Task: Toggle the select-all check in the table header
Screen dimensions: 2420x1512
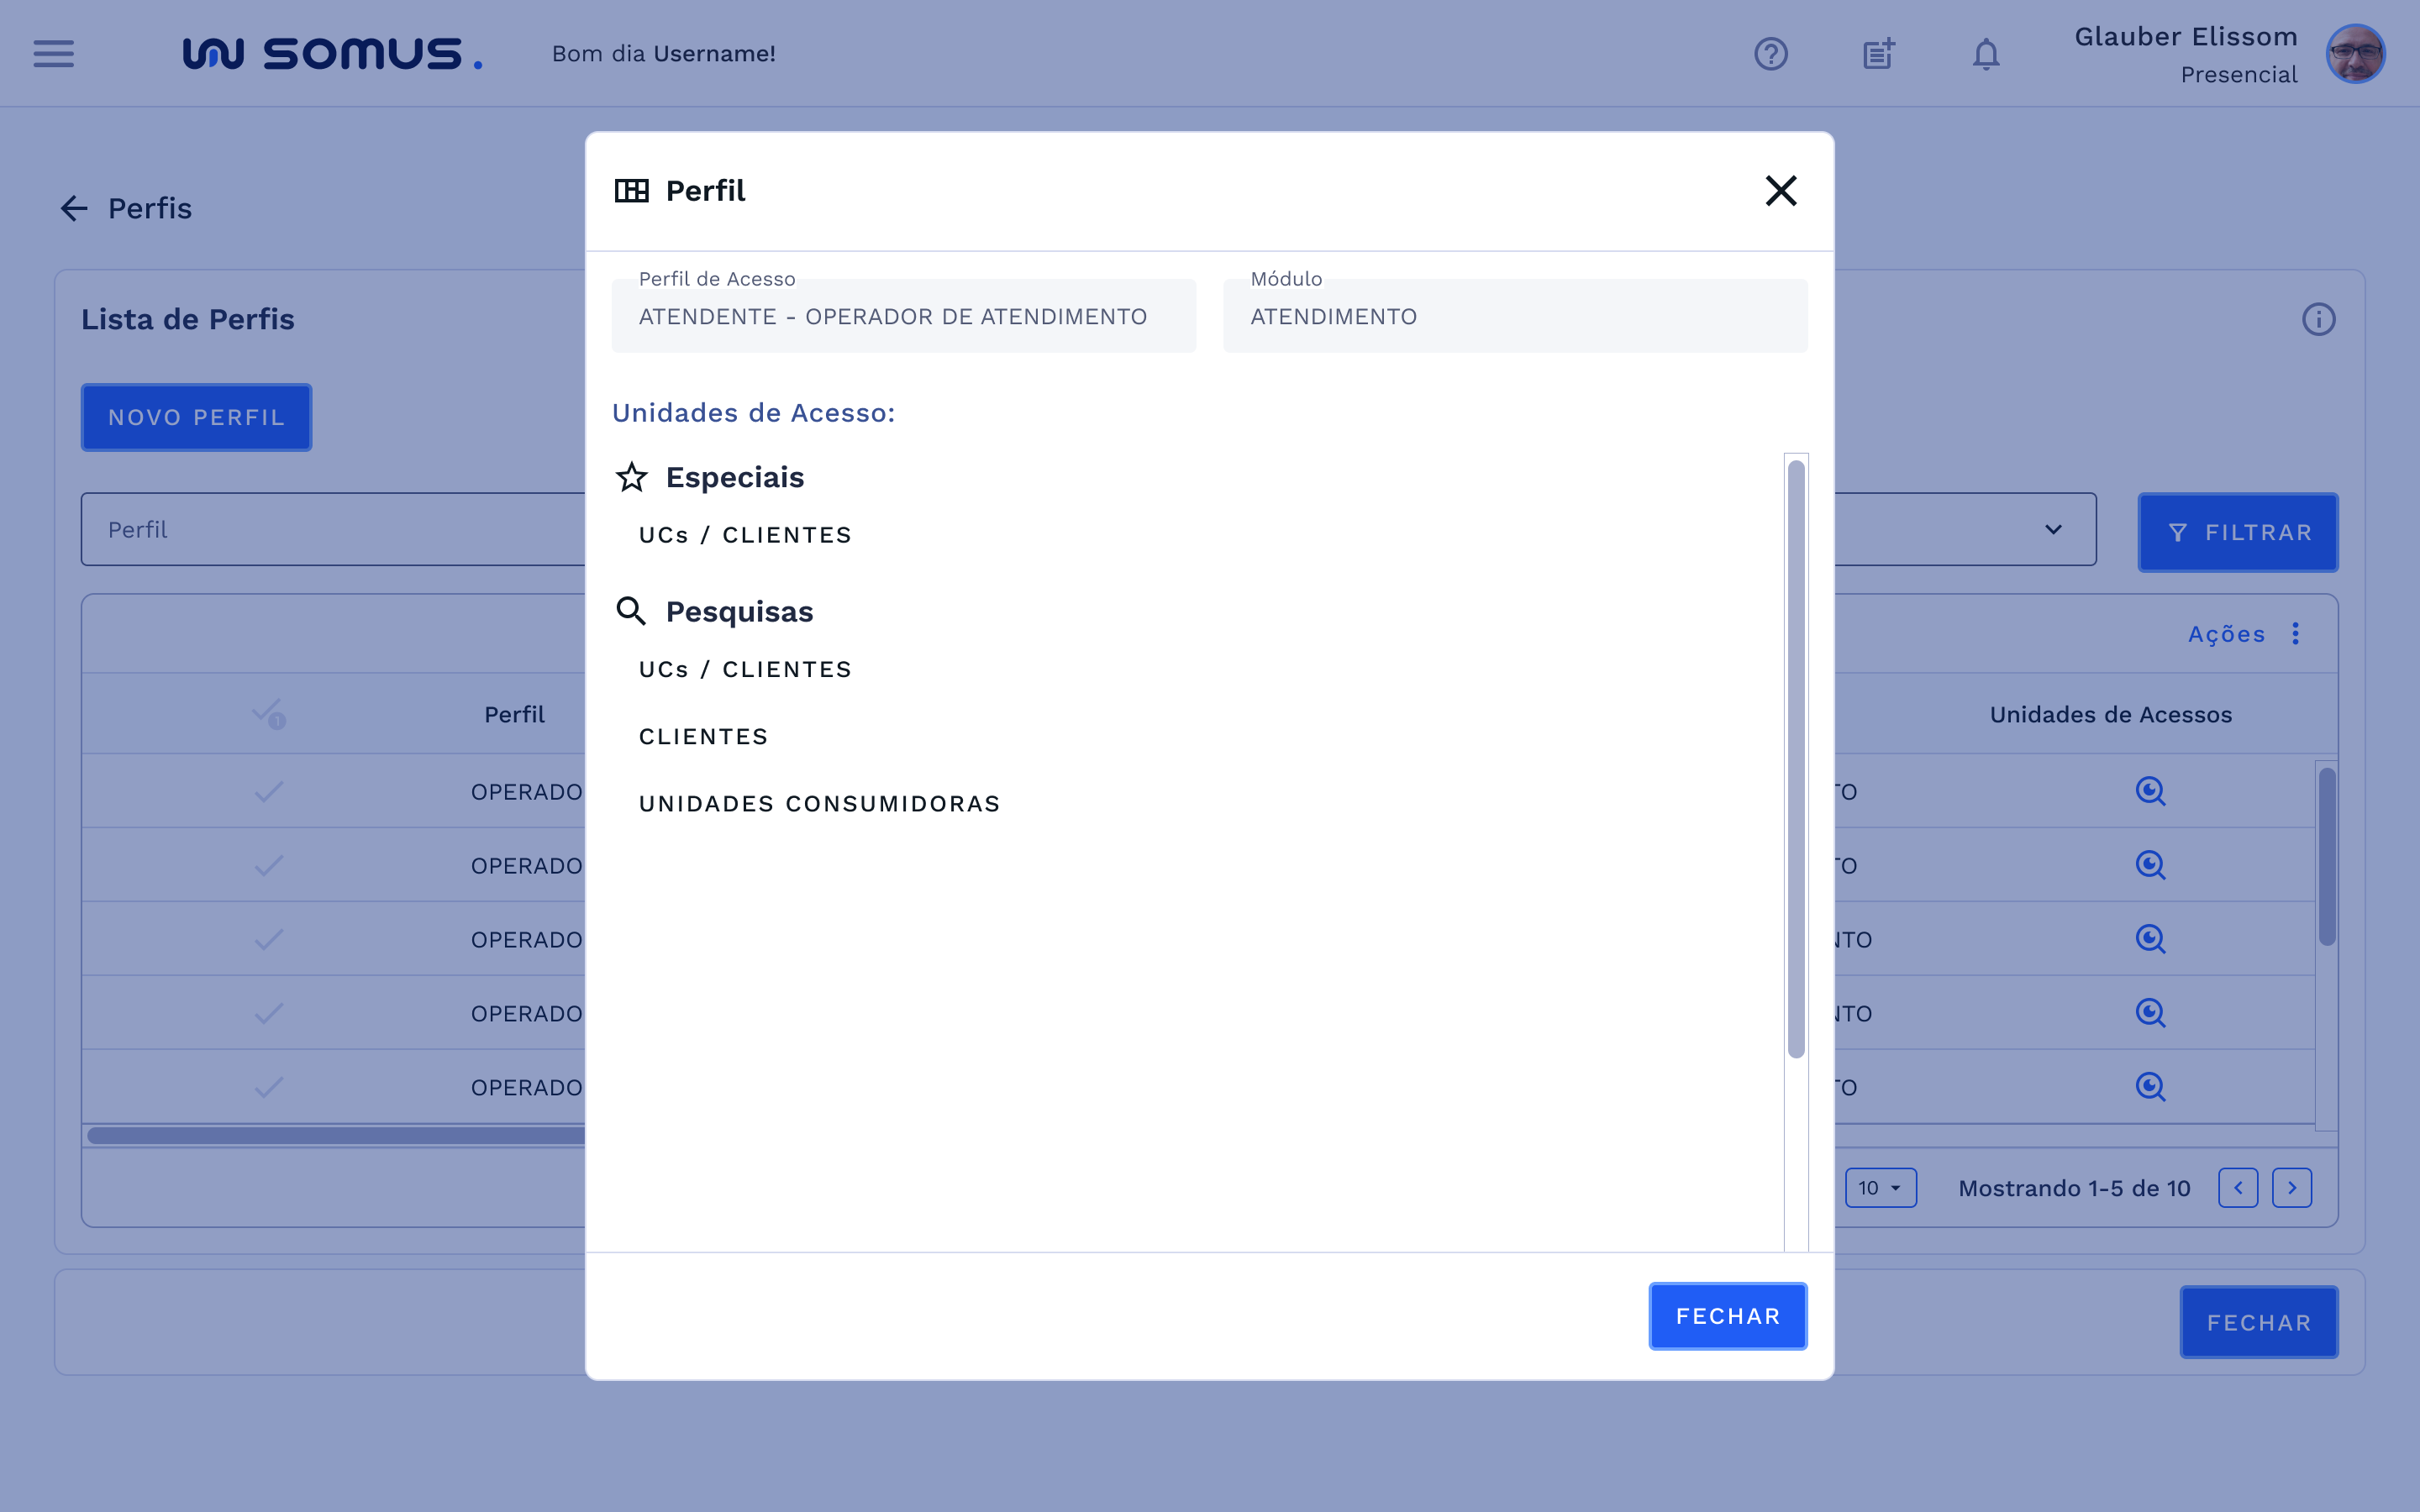Action: 268,713
